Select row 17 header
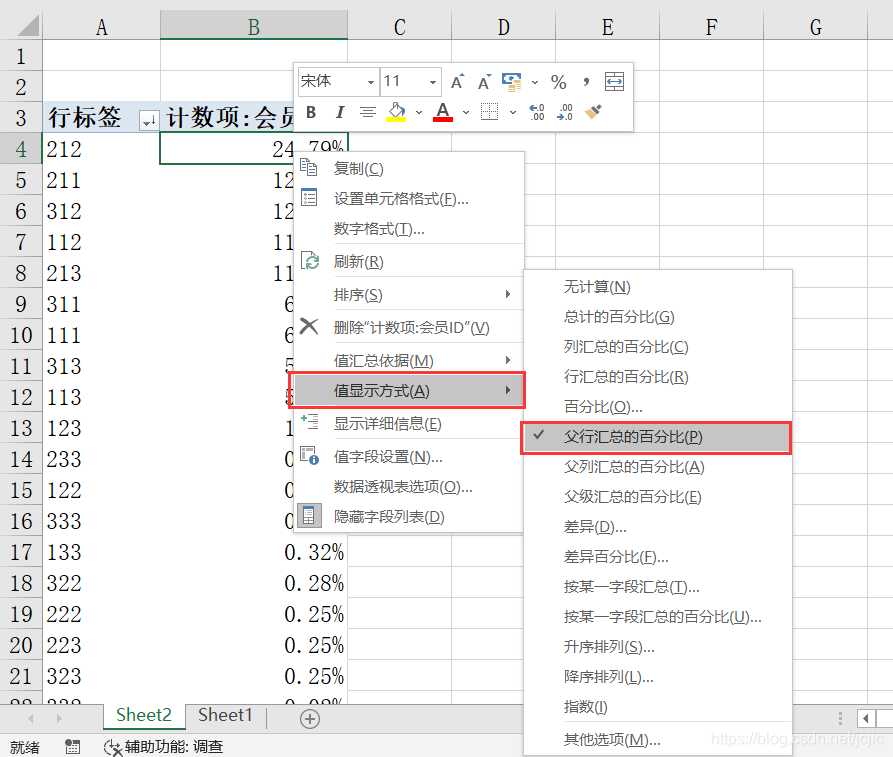The image size is (893, 757). 21,552
